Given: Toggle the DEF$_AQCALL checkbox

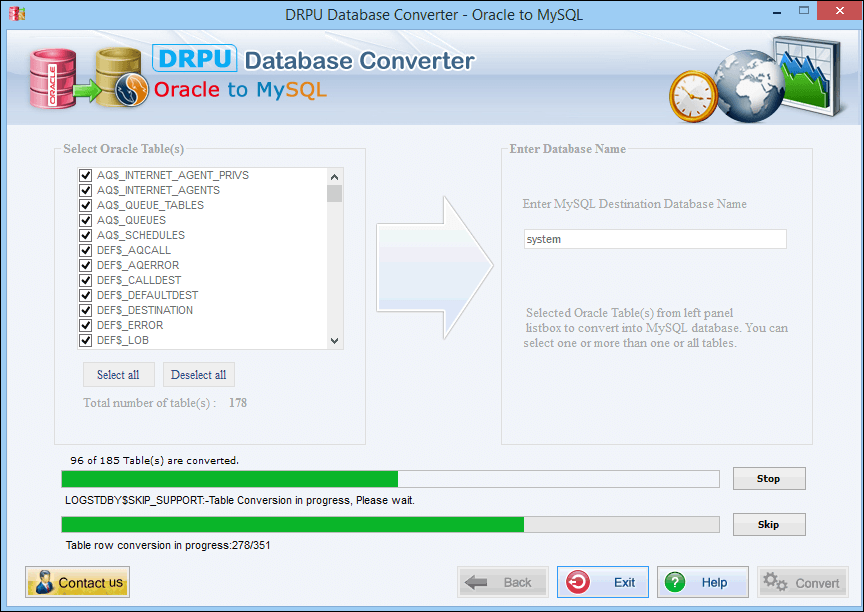Looking at the screenshot, I should coord(85,250).
